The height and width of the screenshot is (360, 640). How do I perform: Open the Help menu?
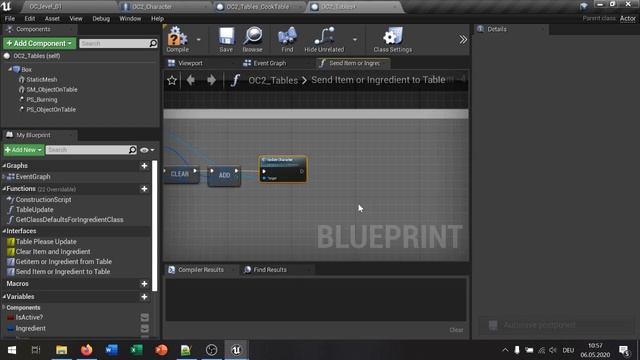(x=158, y=19)
